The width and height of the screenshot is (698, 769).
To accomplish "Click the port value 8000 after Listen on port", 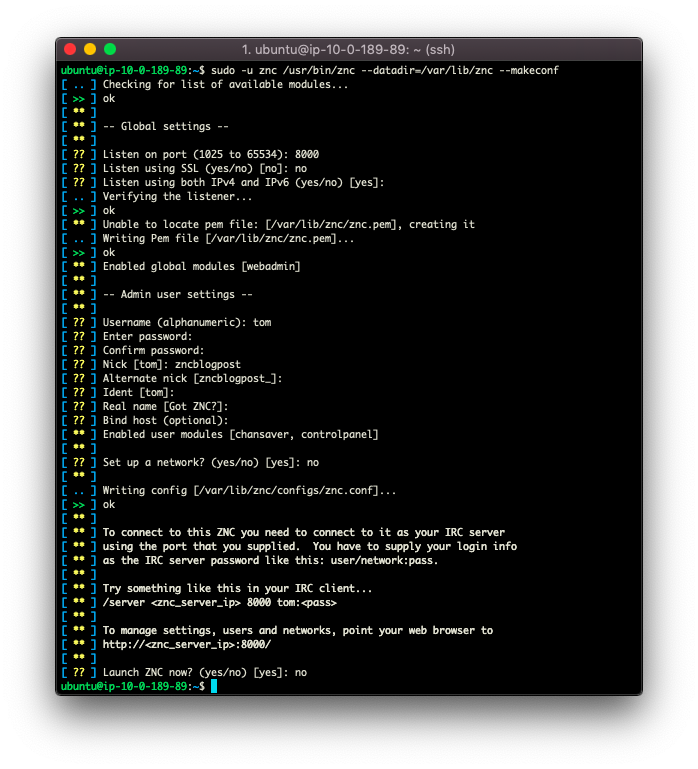I will pyautogui.click(x=307, y=154).
